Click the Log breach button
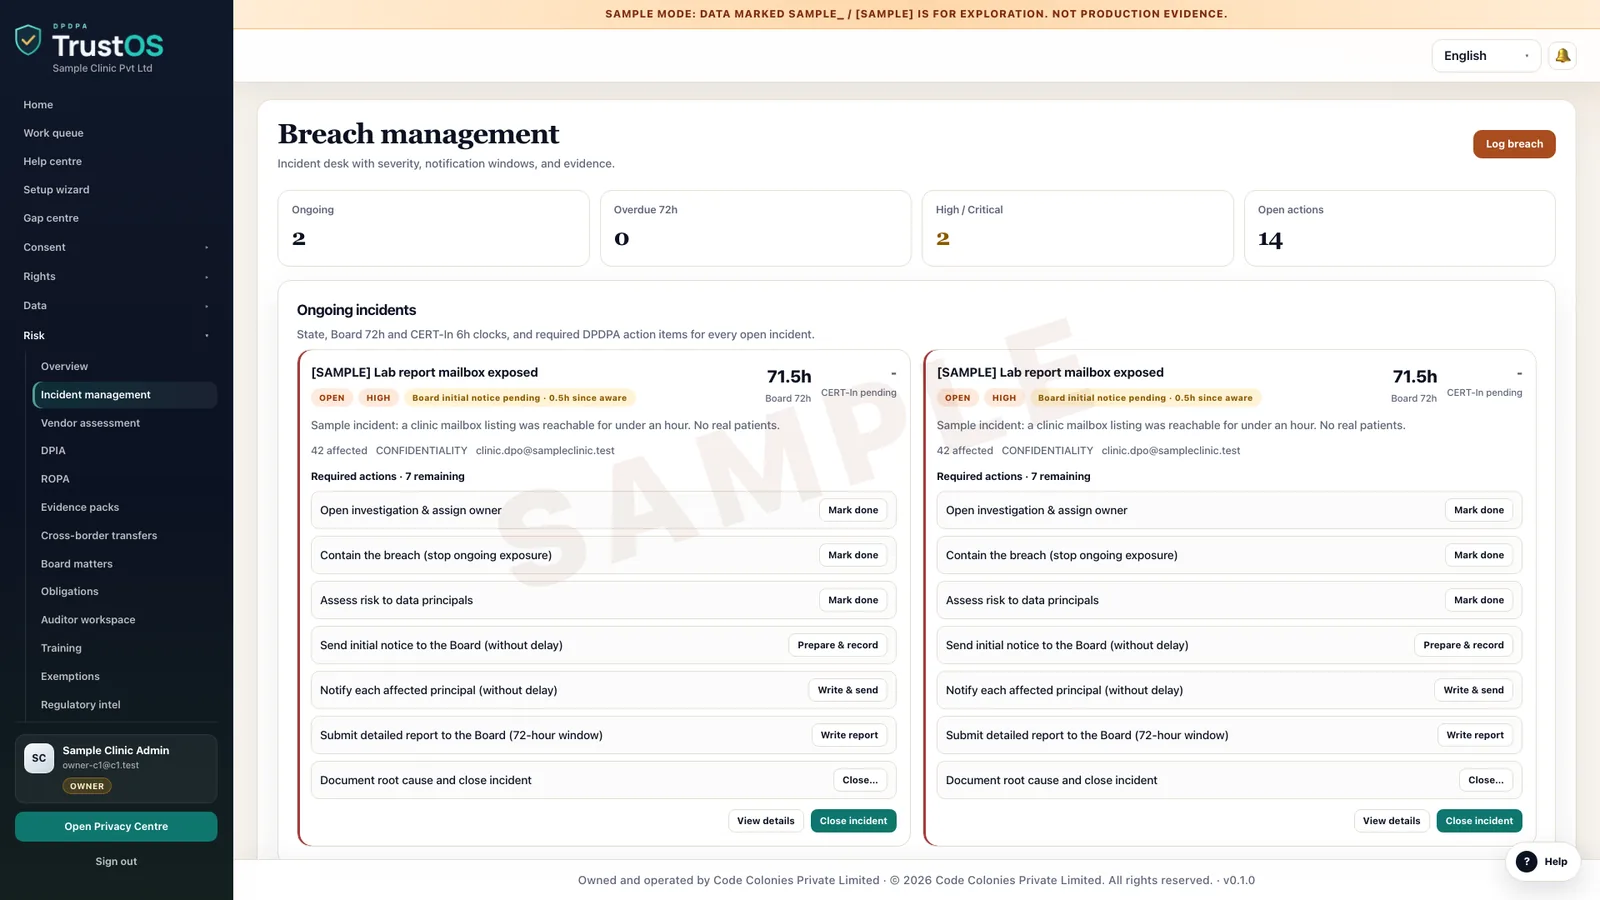Image resolution: width=1600 pixels, height=900 pixels. [x=1514, y=144]
